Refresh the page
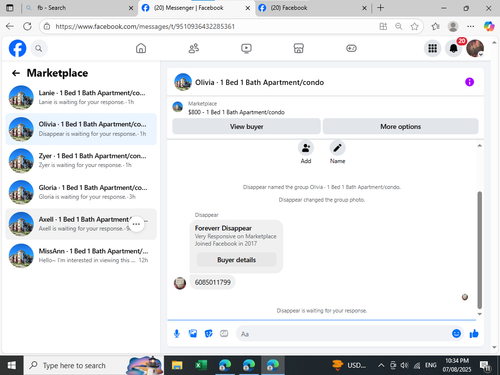 27,26
